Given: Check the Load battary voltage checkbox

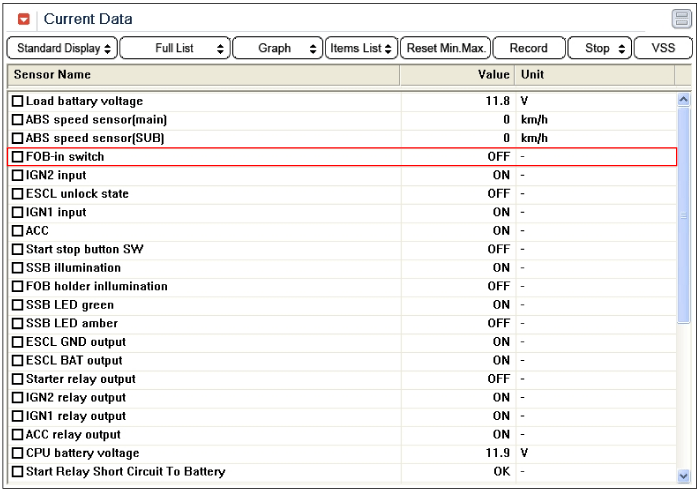Looking at the screenshot, I should point(17,101).
